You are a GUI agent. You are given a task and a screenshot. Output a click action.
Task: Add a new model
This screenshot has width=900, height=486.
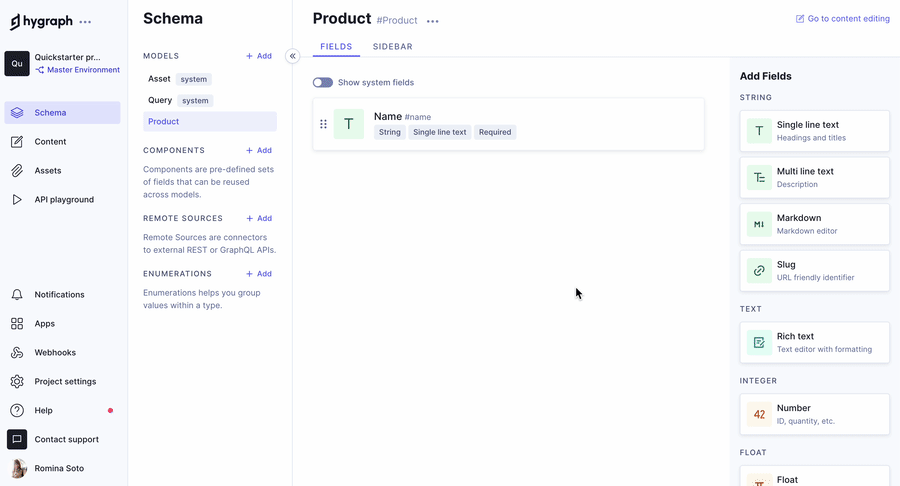coord(259,56)
